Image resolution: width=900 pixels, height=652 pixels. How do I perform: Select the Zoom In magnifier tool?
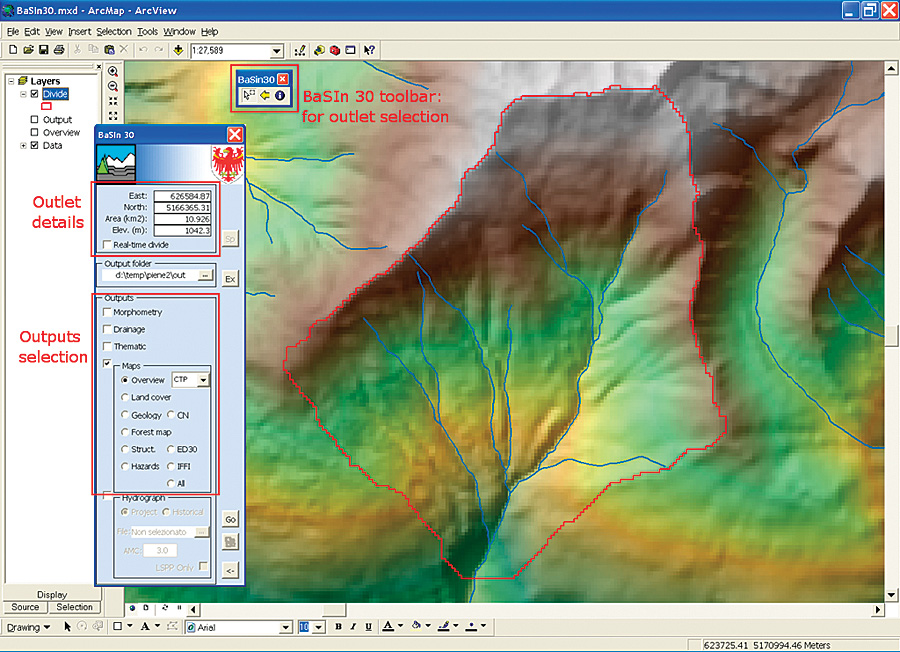113,72
